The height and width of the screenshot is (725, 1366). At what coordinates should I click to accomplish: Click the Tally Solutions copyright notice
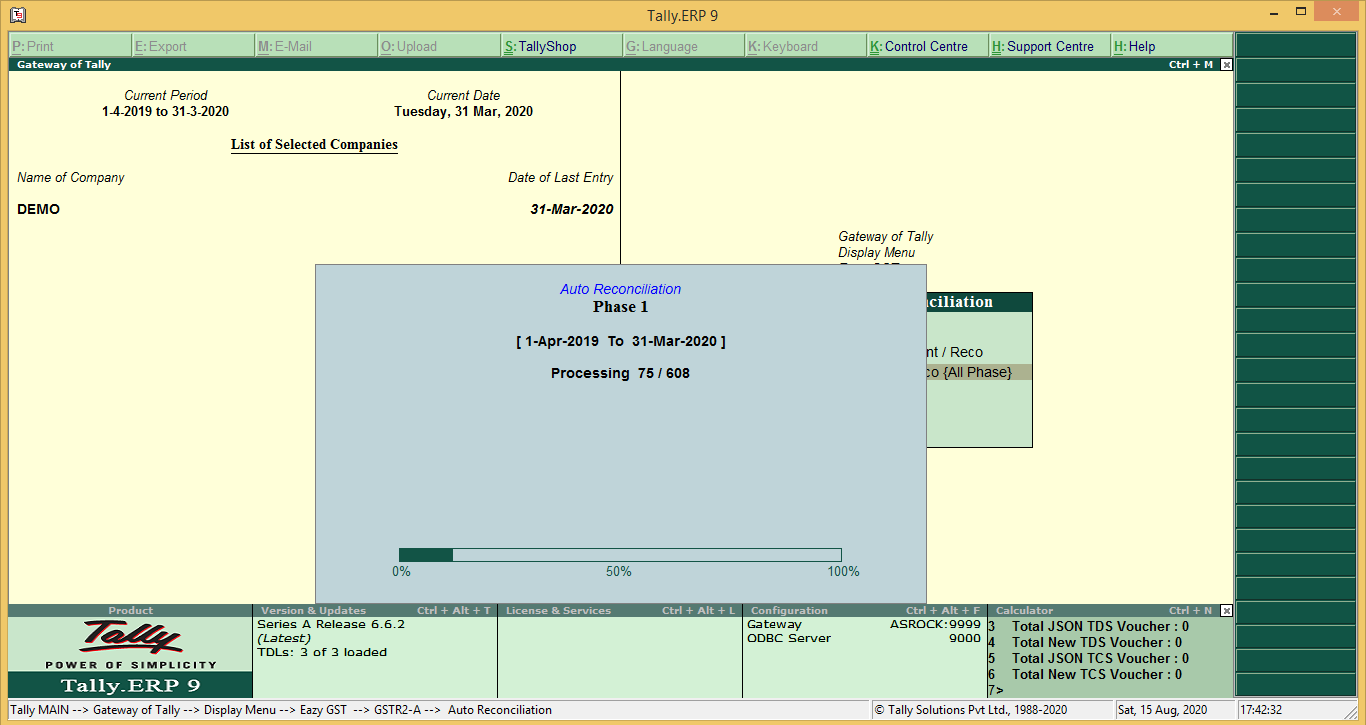[x=970, y=710]
